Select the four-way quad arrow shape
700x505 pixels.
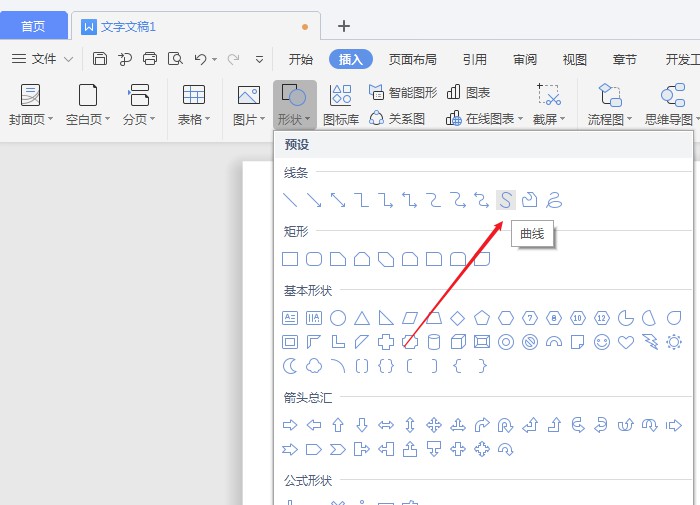[x=434, y=425]
